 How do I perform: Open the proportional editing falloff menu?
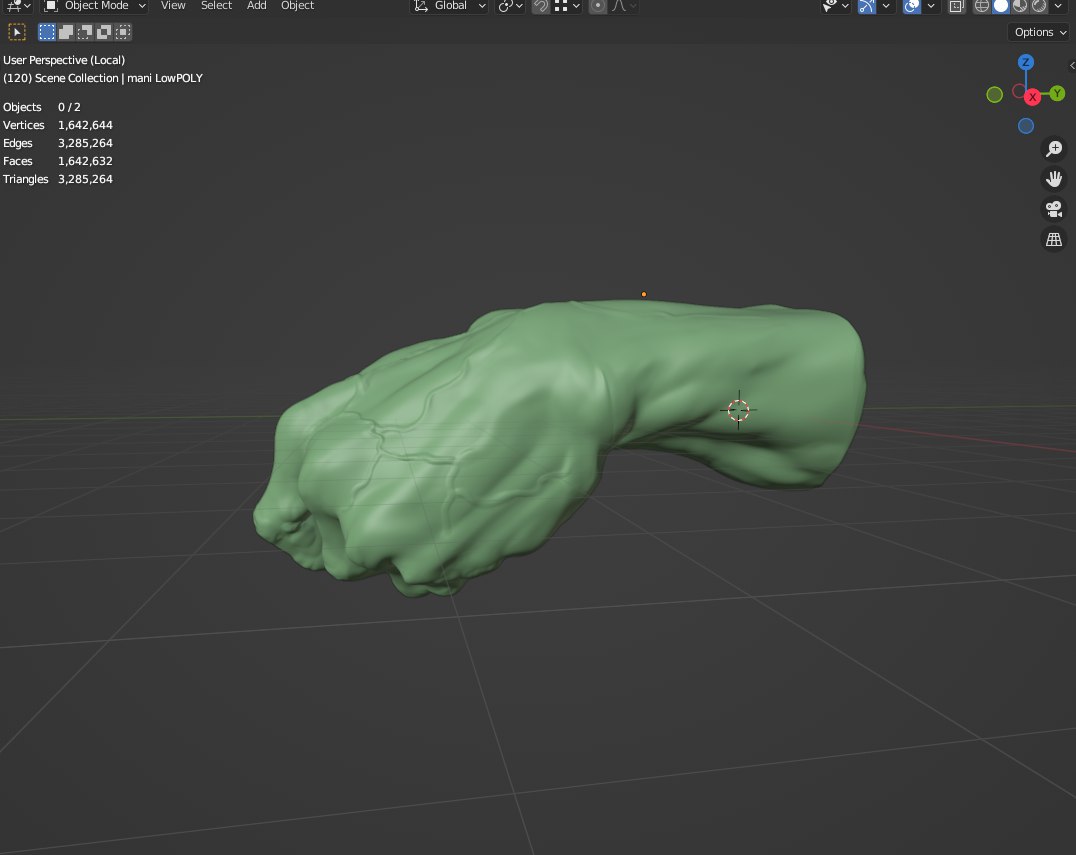pos(624,5)
